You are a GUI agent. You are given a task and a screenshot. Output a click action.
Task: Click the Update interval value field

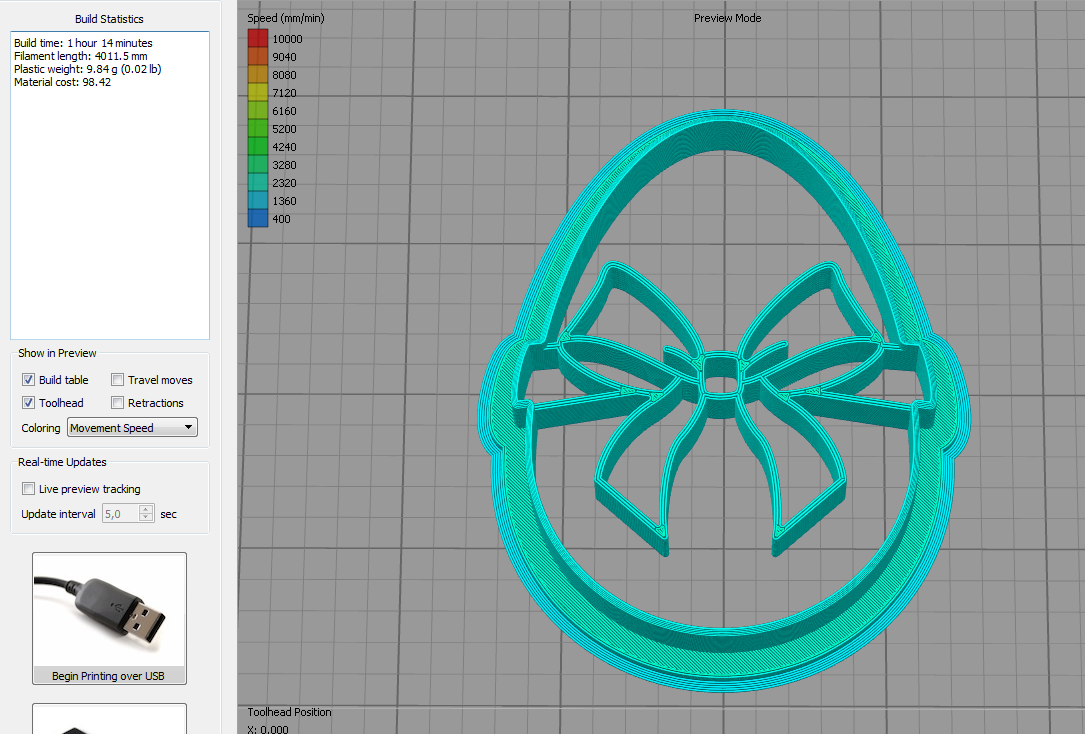coord(120,514)
